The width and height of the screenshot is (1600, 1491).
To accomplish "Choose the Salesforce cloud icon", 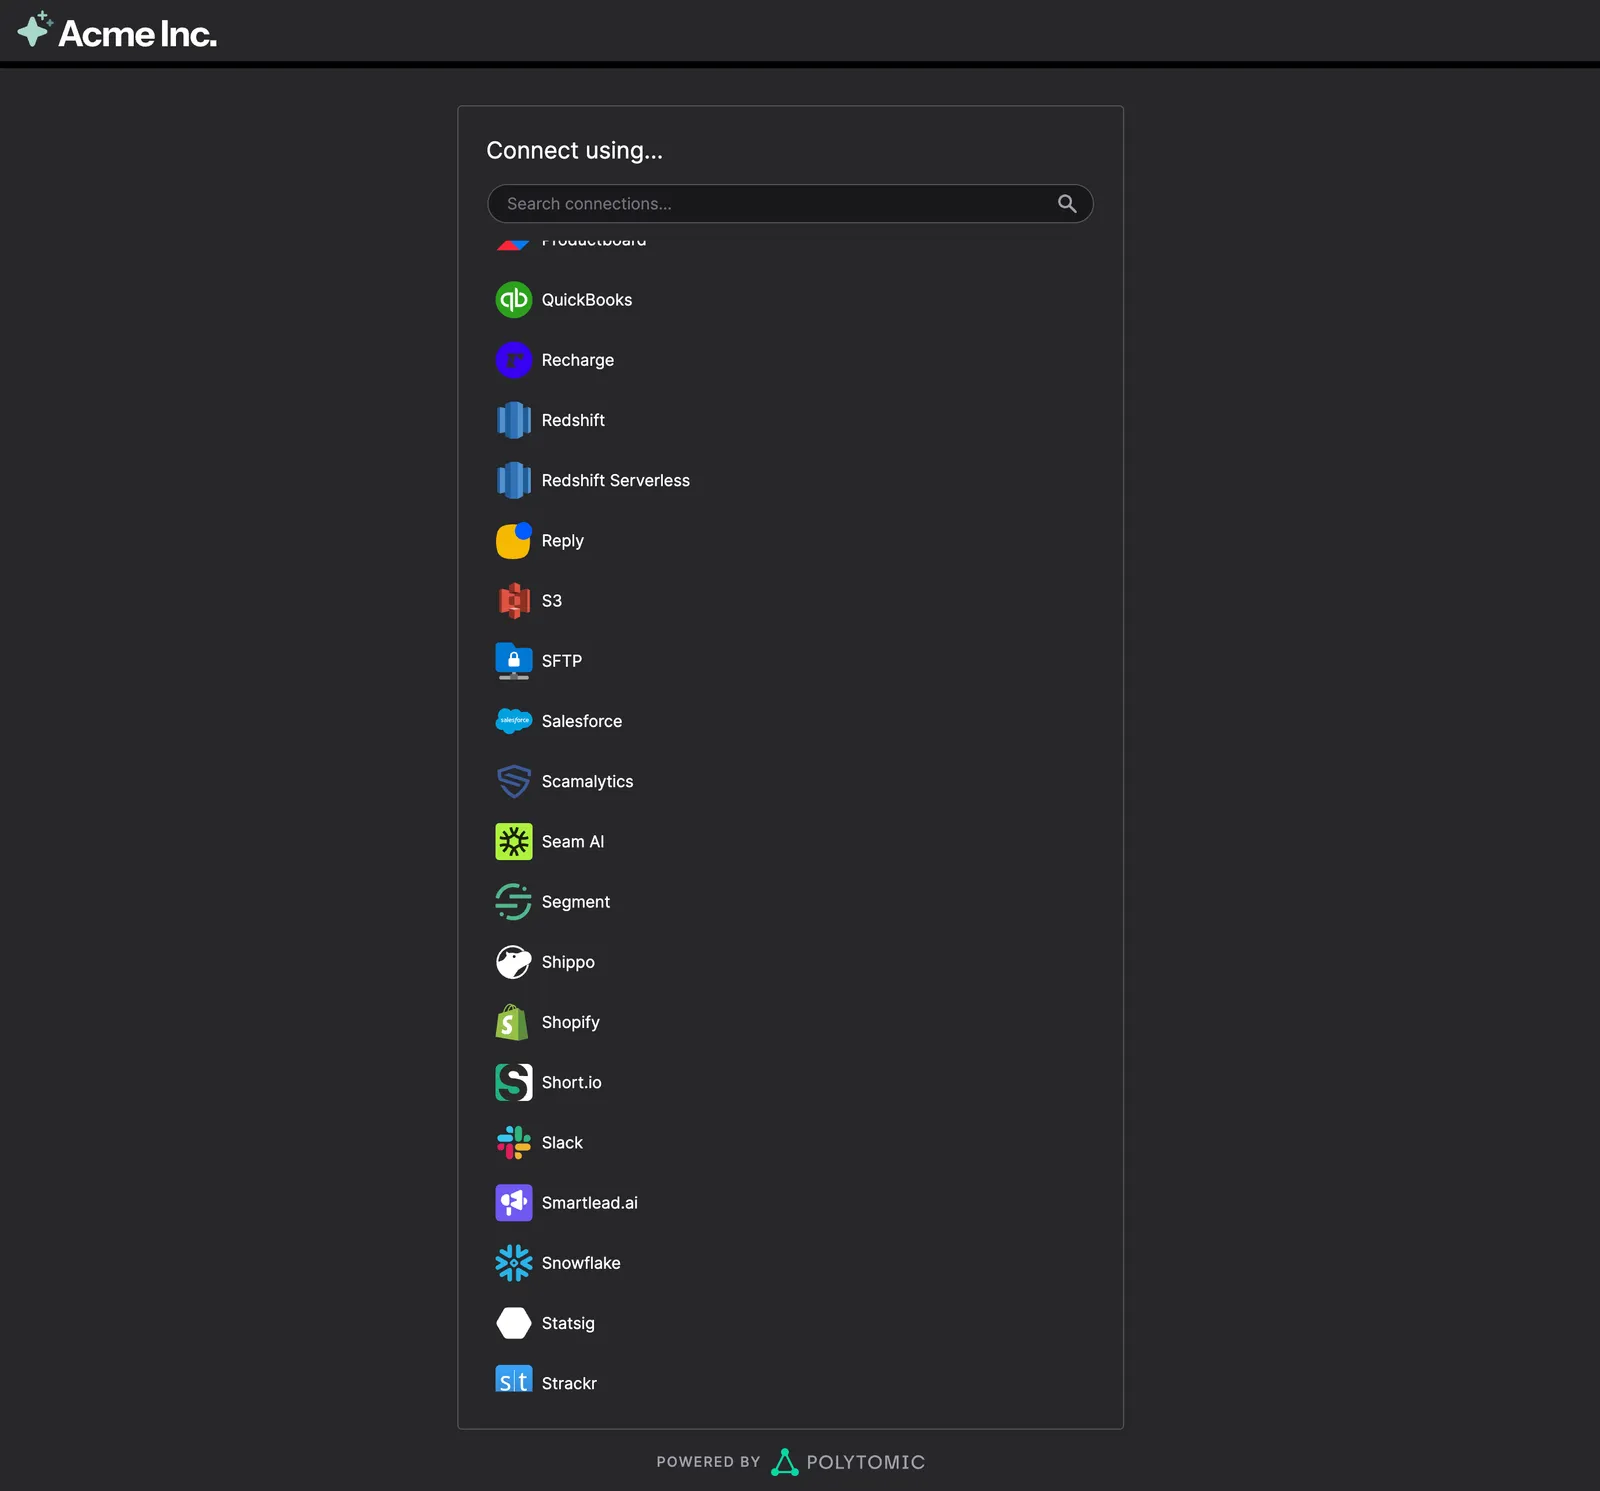I will [514, 721].
